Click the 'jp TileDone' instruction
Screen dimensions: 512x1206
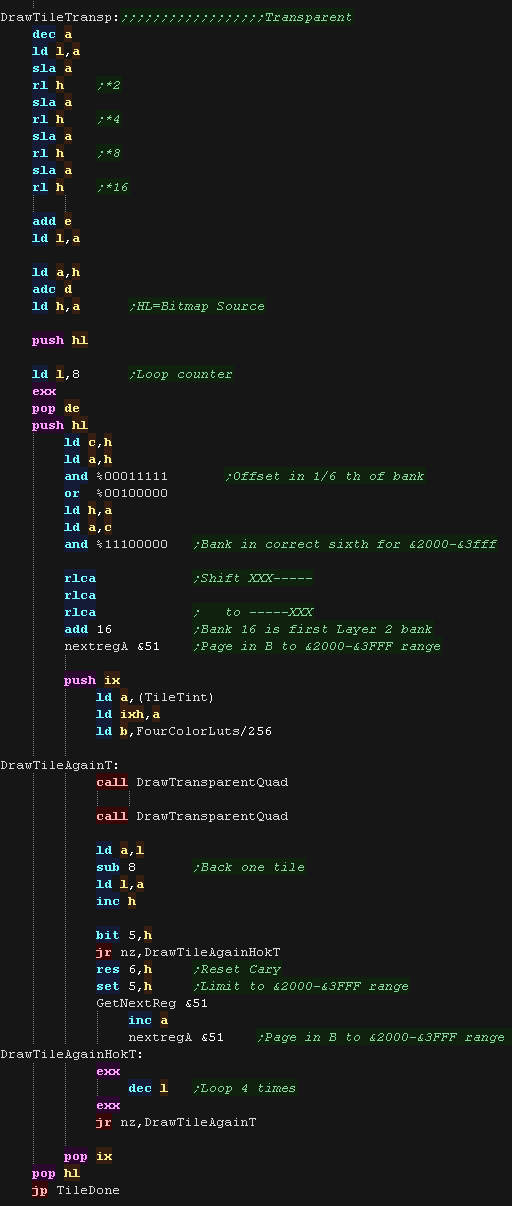coord(76,1190)
